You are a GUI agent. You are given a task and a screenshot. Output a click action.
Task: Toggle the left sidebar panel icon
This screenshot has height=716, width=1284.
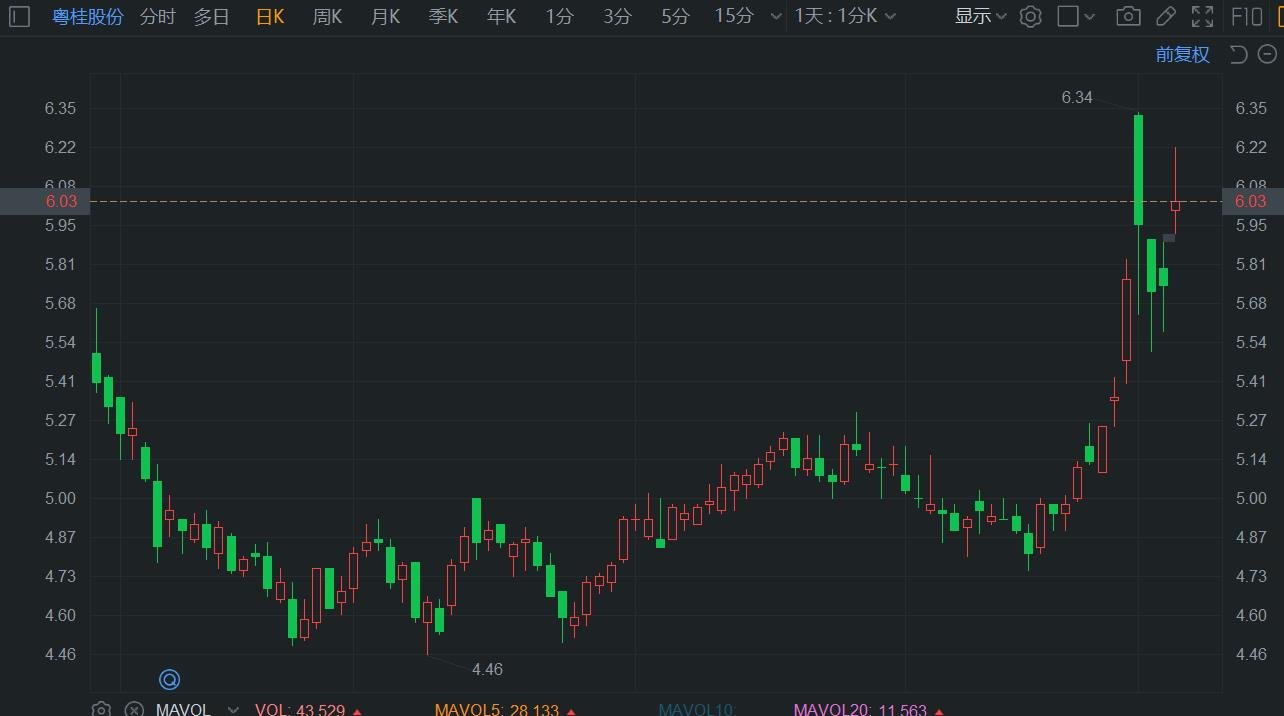point(20,16)
